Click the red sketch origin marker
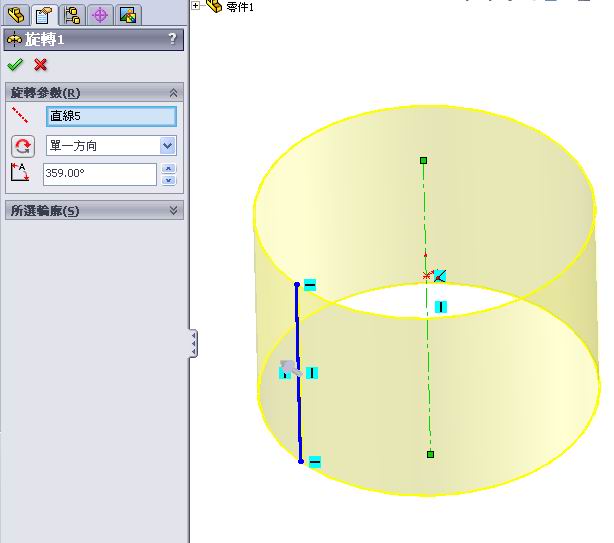Image resolution: width=614 pixels, height=543 pixels. pyautogui.click(x=426, y=275)
